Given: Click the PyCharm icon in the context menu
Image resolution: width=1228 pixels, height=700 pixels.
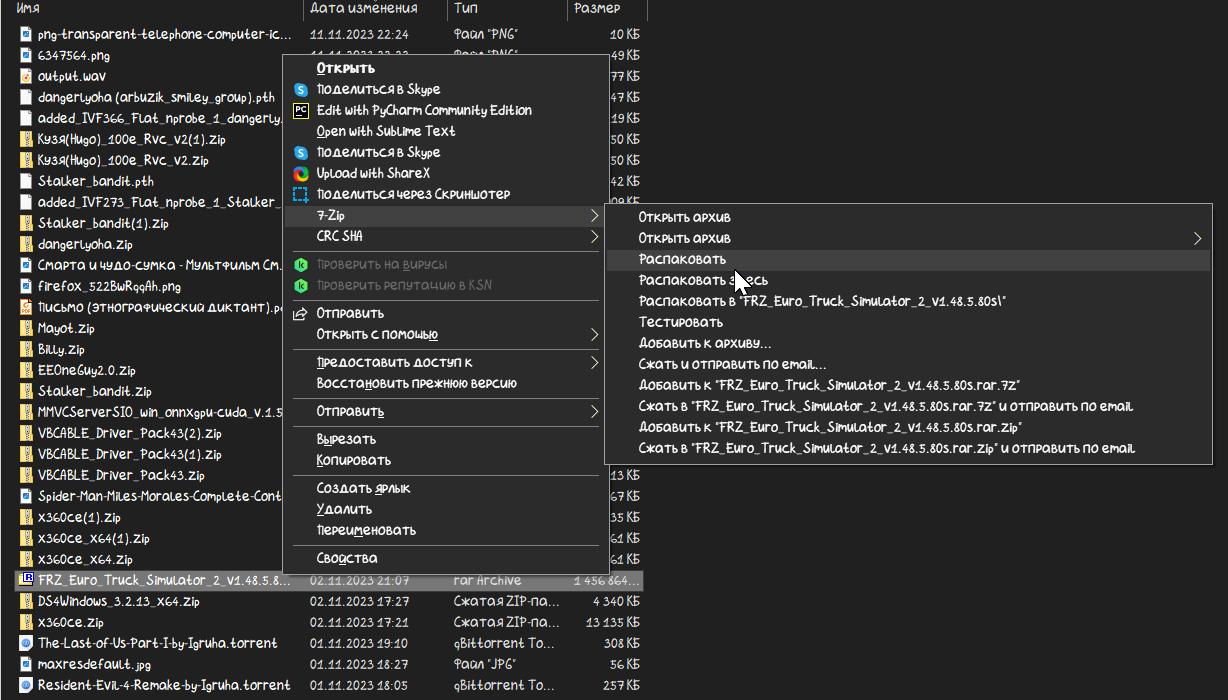Looking at the screenshot, I should [x=300, y=110].
